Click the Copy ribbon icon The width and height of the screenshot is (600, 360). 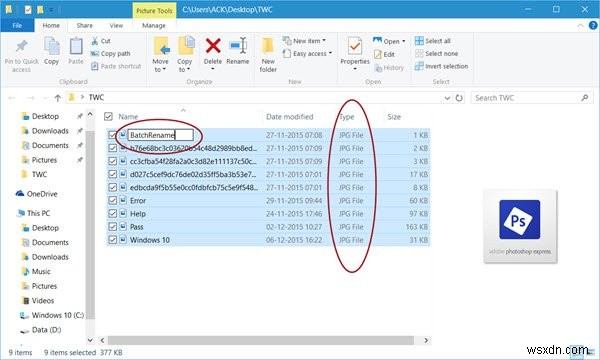pos(51,47)
